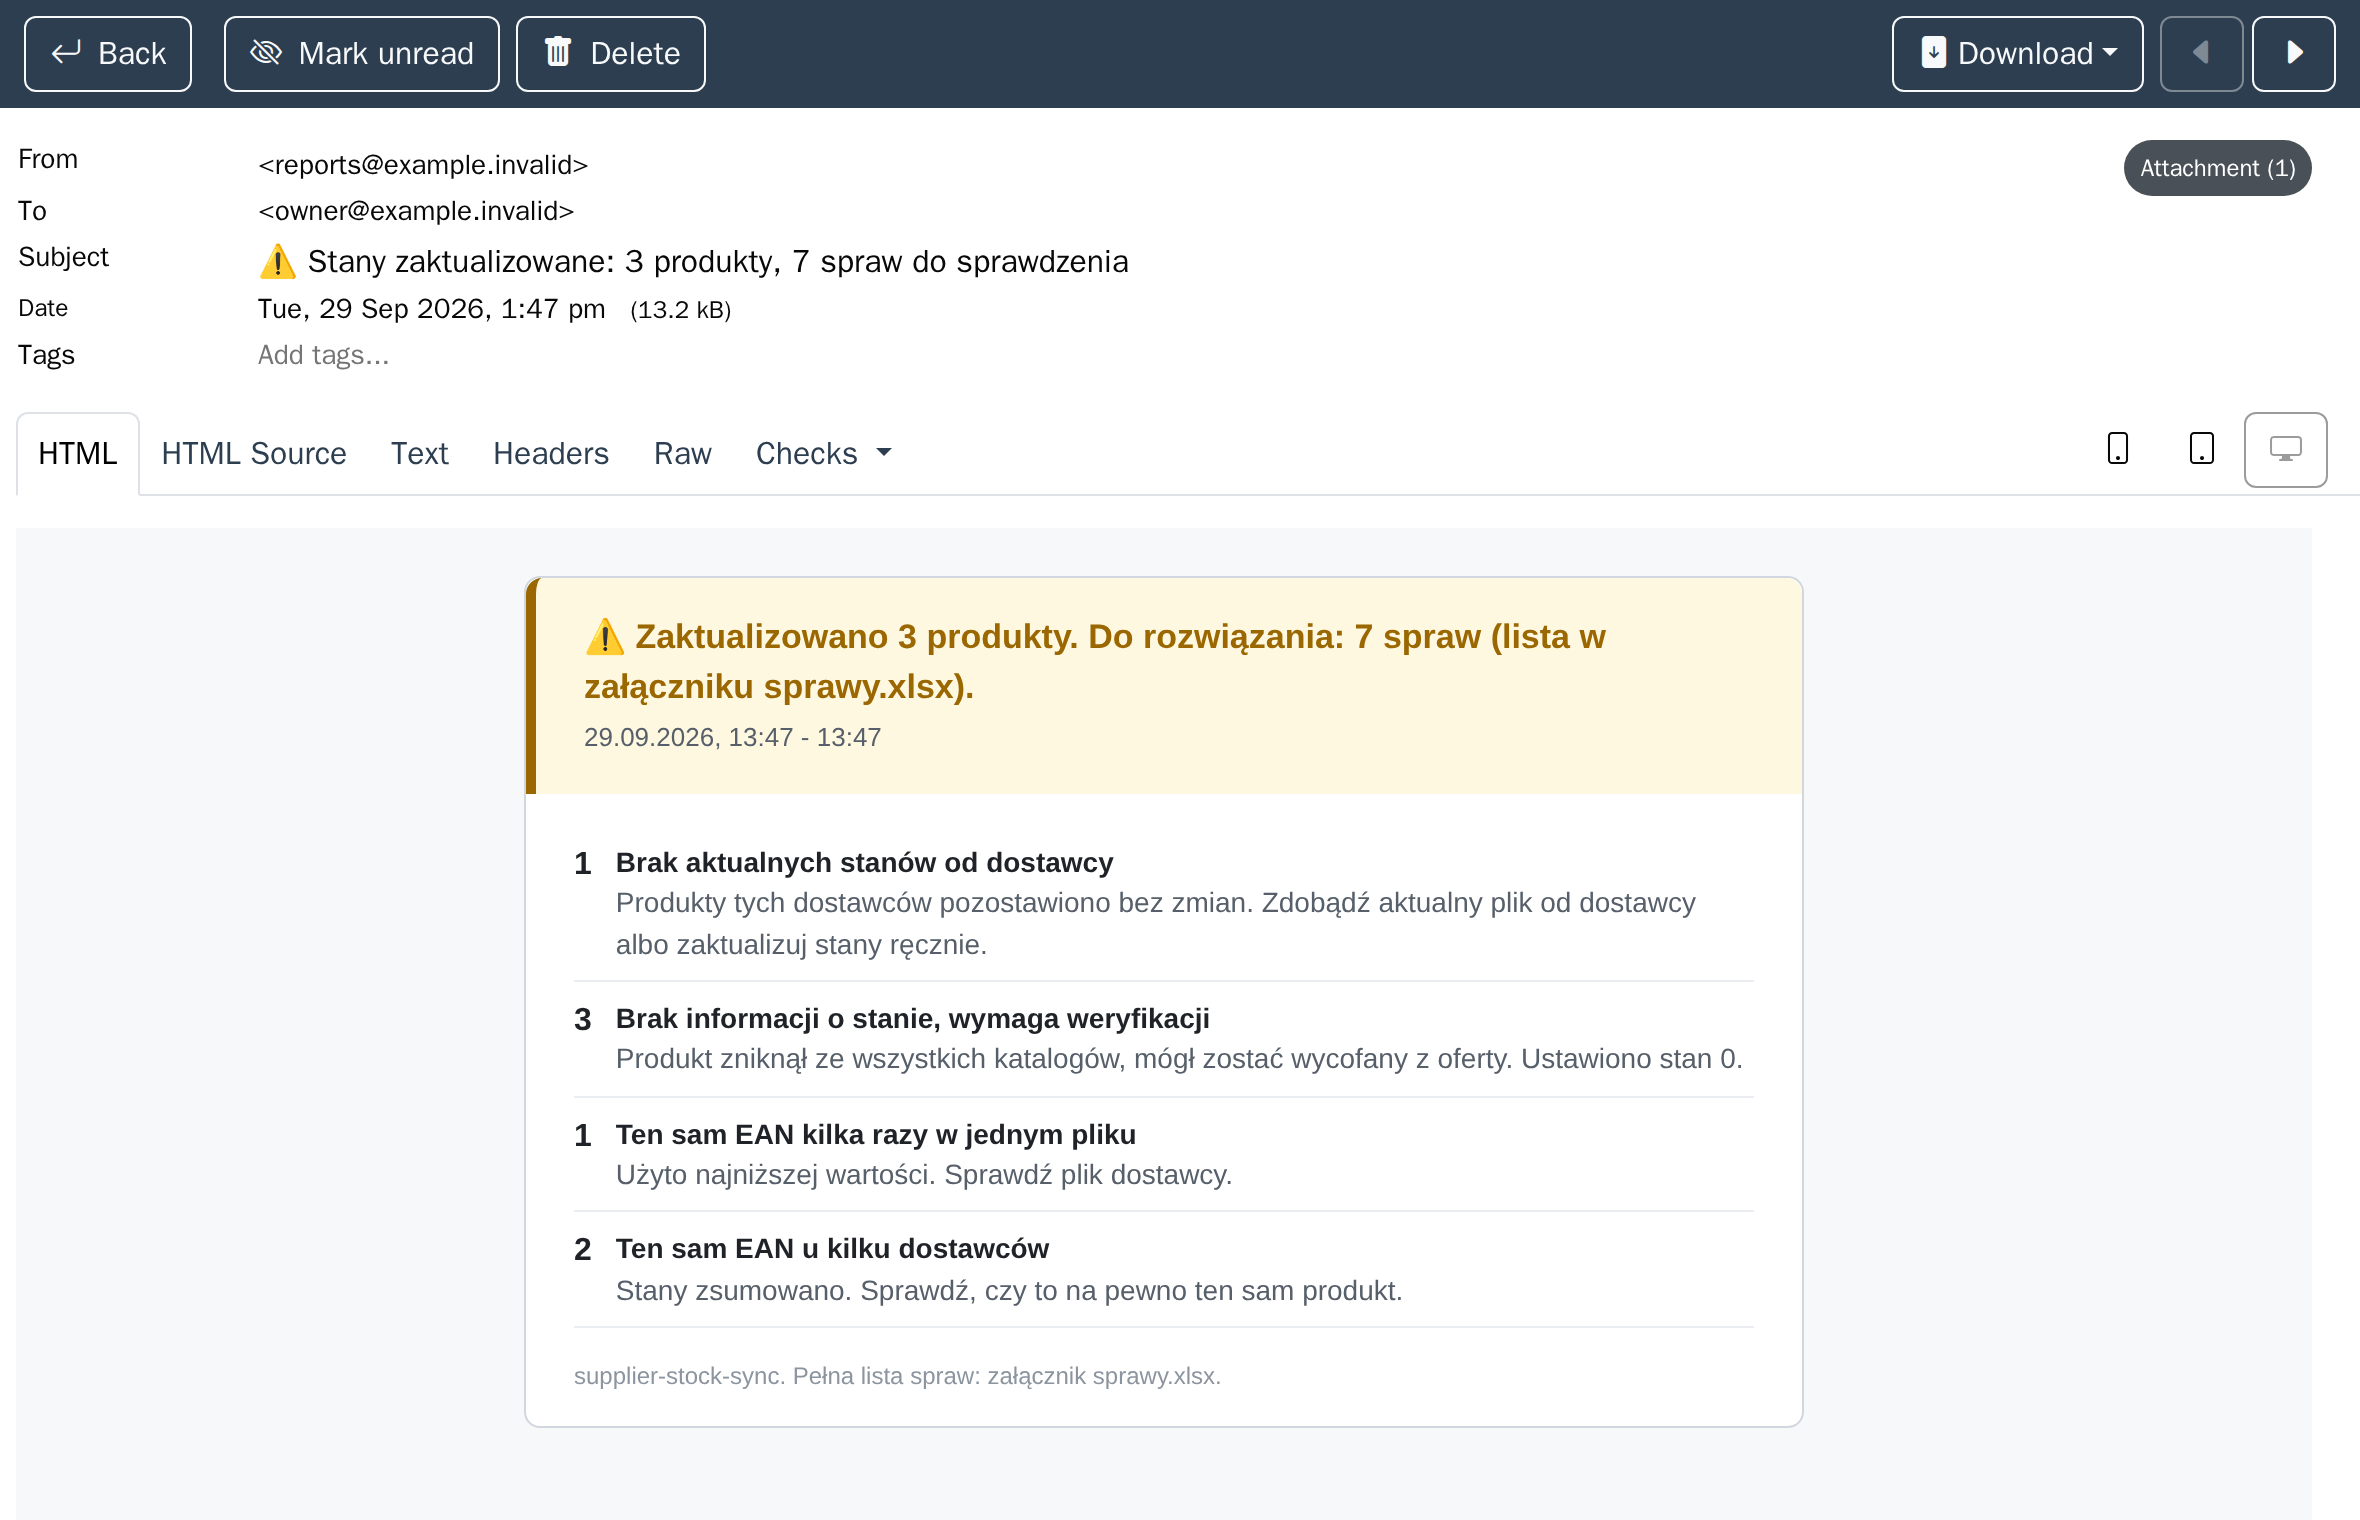Click heading 'Brak informacji o stanie, wymaga weryfikacji'
The width and height of the screenshot is (2360, 1520).
click(912, 1018)
